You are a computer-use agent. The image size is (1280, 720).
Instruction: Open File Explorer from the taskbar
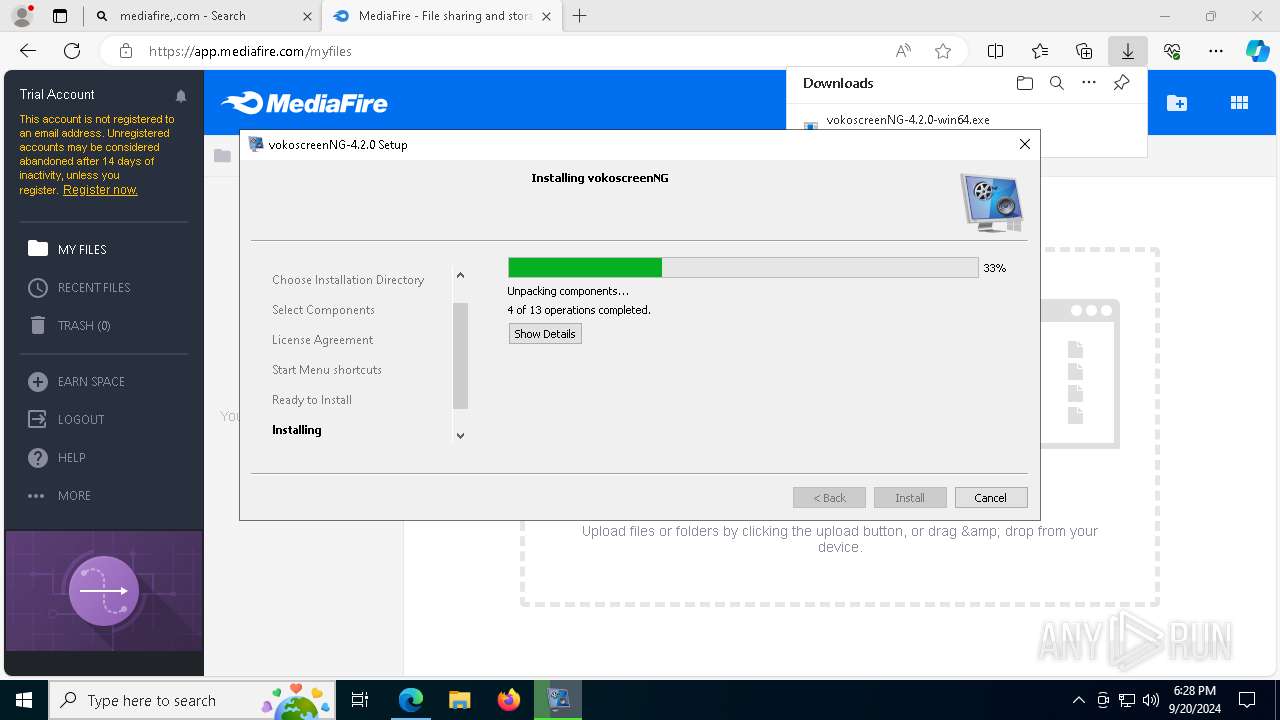[460, 700]
